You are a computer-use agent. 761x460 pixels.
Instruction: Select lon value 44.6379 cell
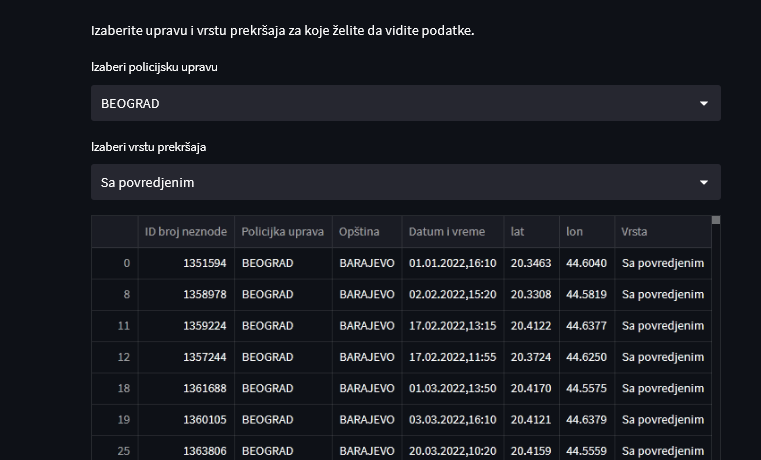pos(586,420)
